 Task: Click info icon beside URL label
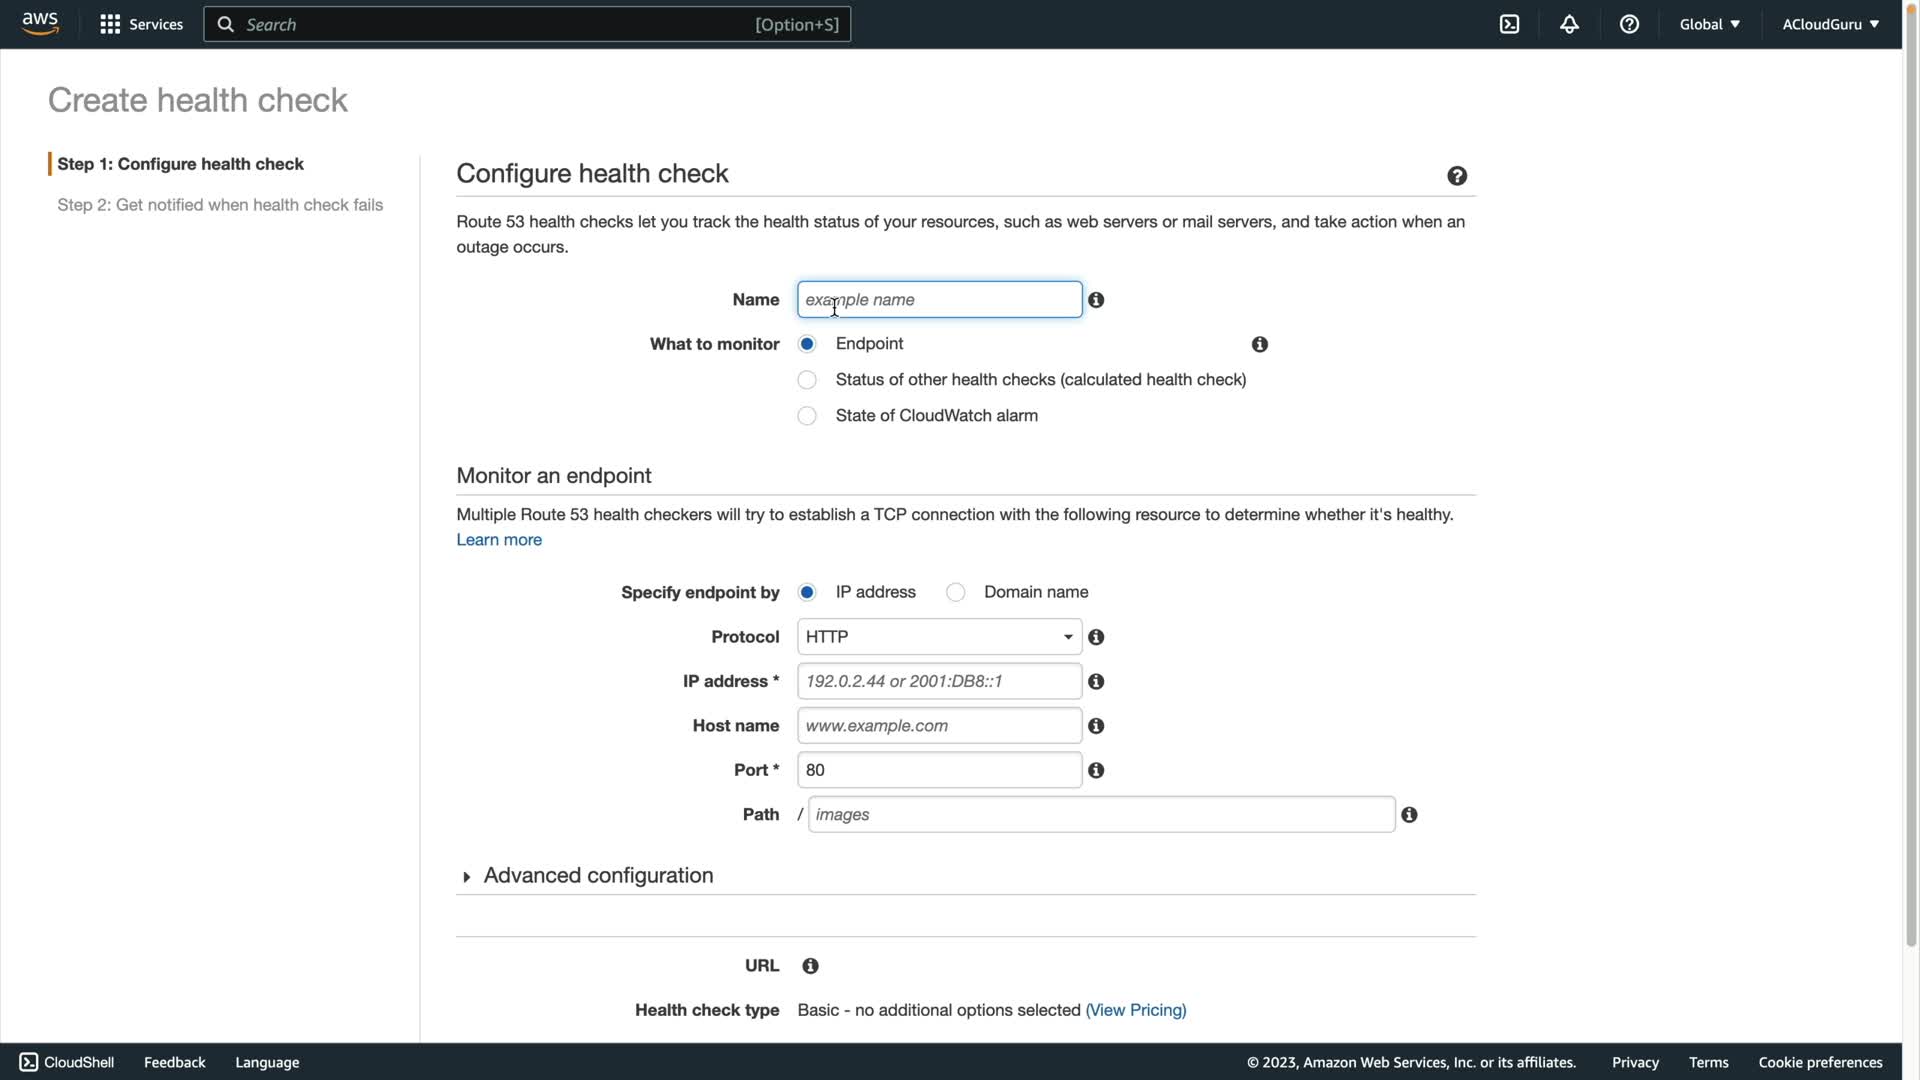810,966
